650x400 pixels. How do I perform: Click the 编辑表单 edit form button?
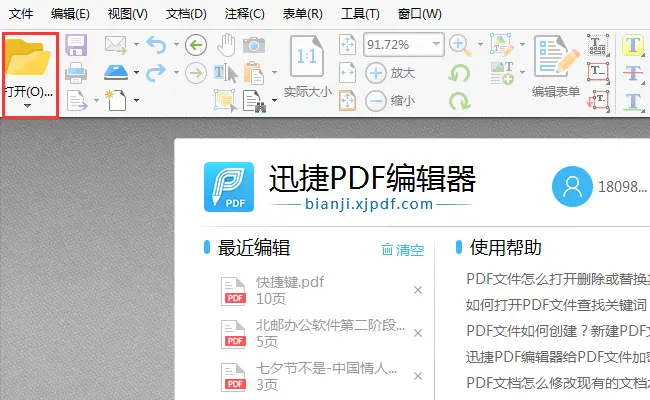[x=556, y=67]
